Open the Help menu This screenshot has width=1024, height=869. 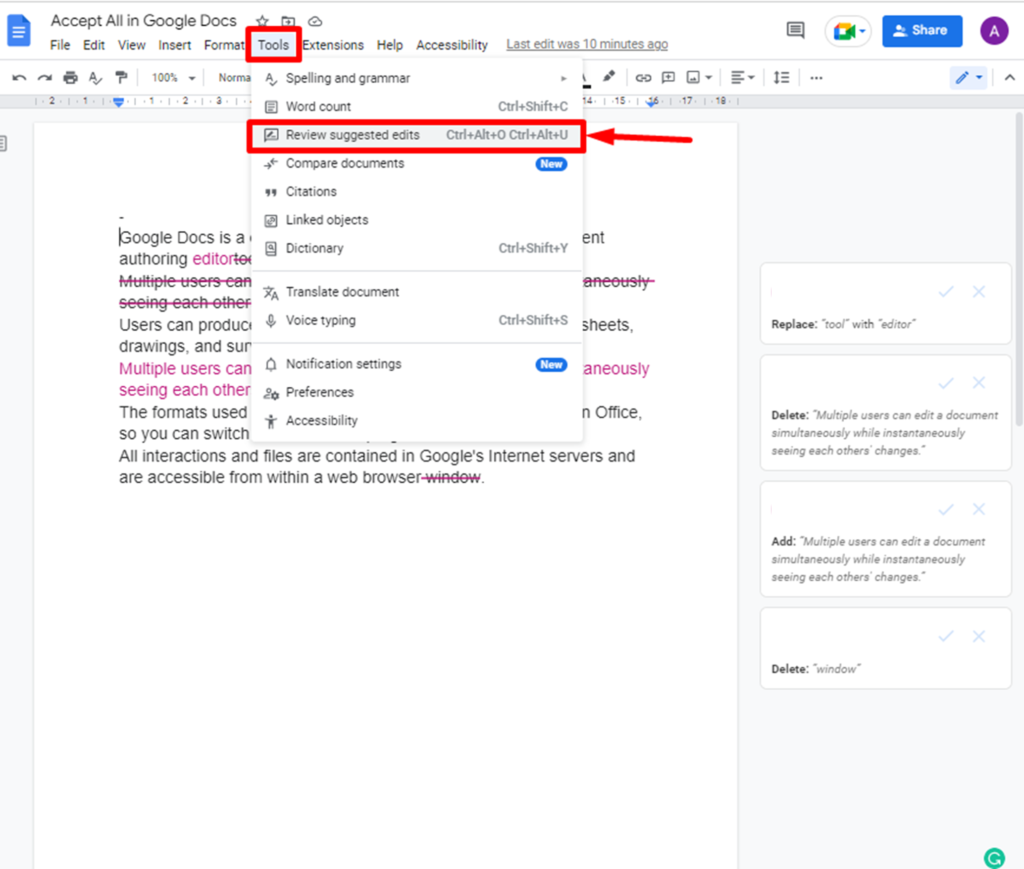click(x=389, y=45)
